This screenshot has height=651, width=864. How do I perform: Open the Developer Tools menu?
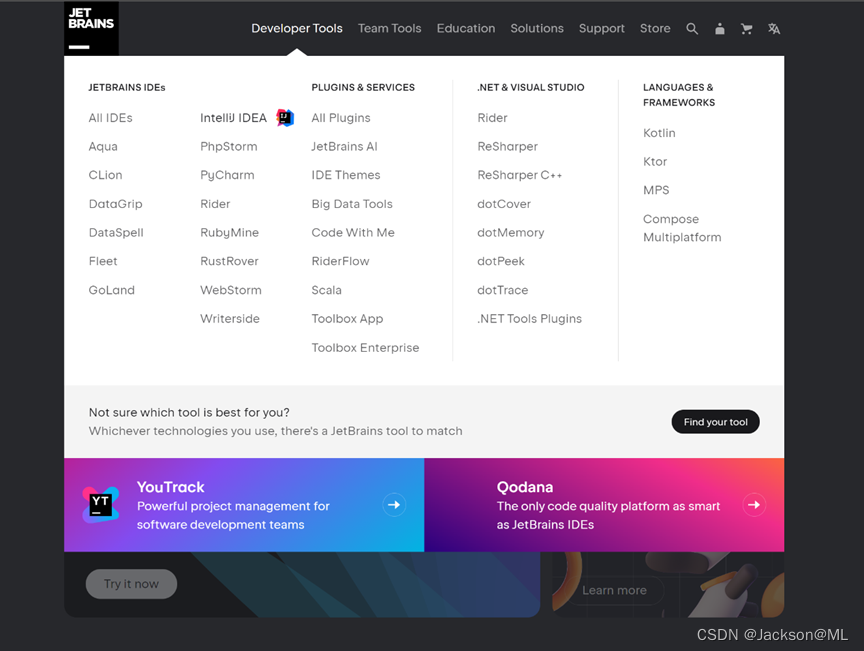pyautogui.click(x=297, y=28)
